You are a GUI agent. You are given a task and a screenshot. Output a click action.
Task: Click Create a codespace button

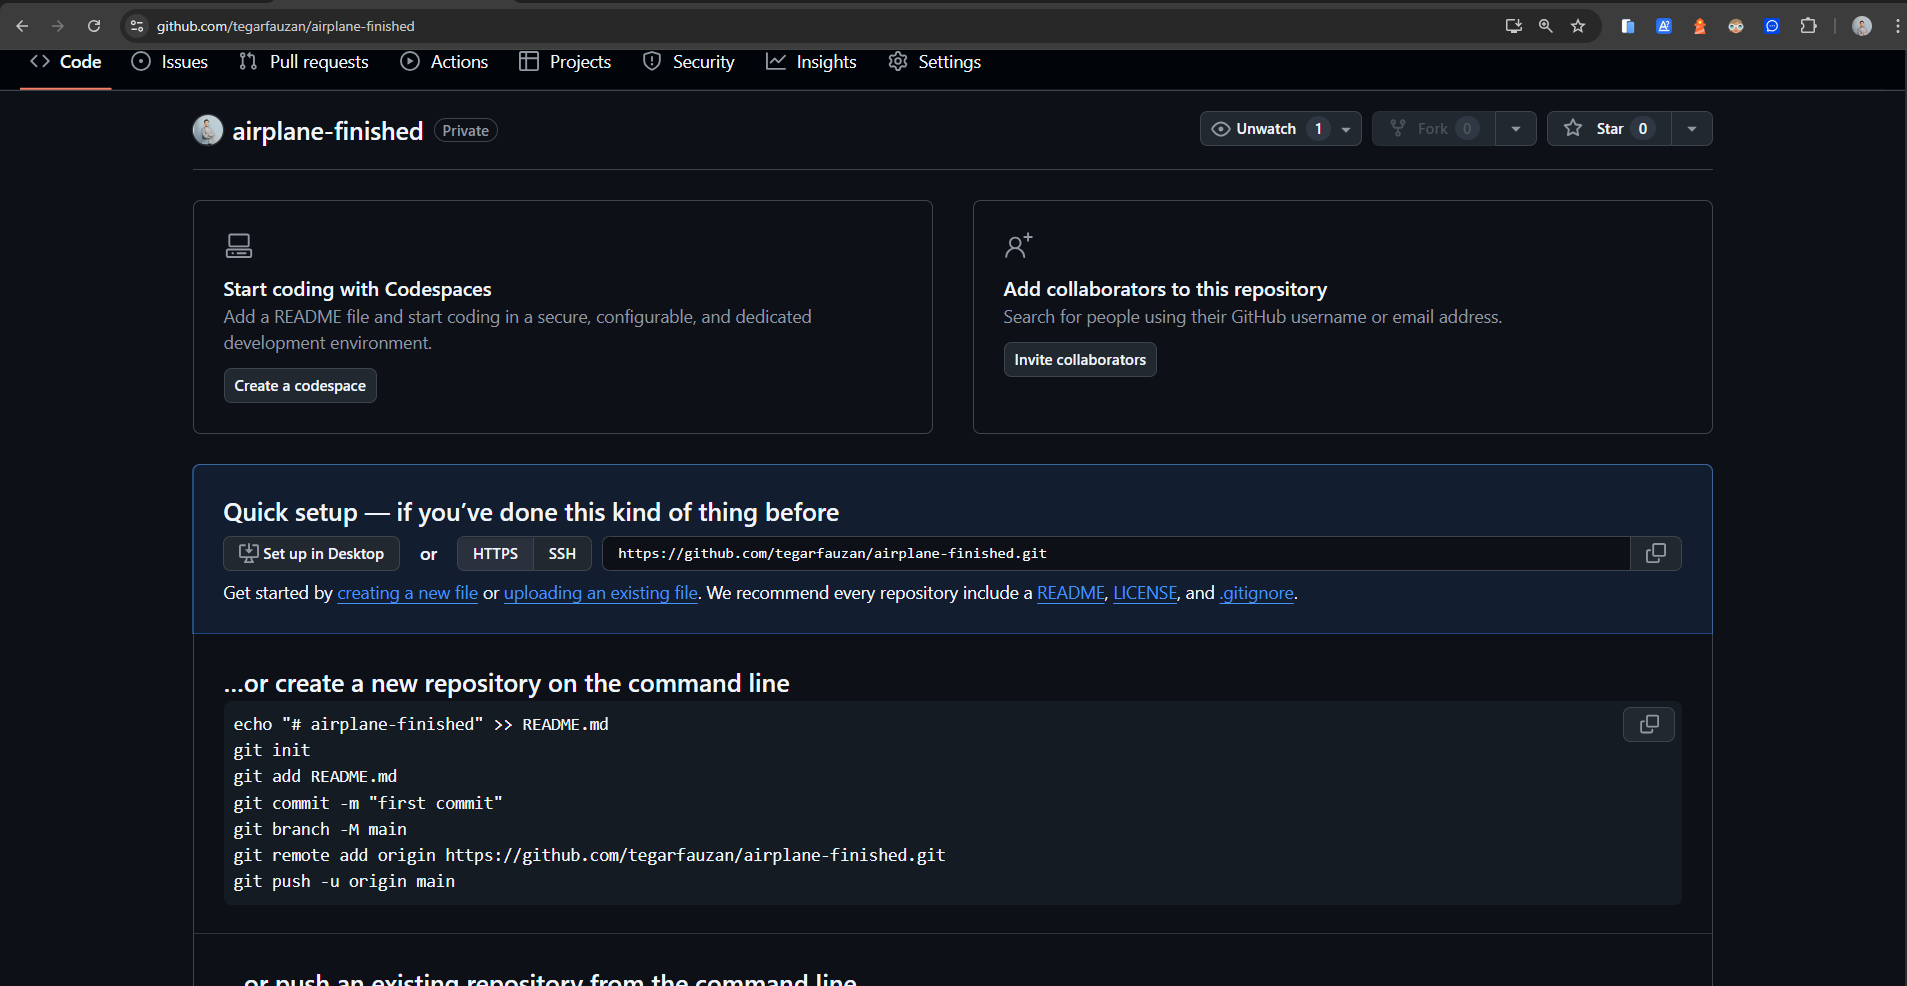(300, 386)
